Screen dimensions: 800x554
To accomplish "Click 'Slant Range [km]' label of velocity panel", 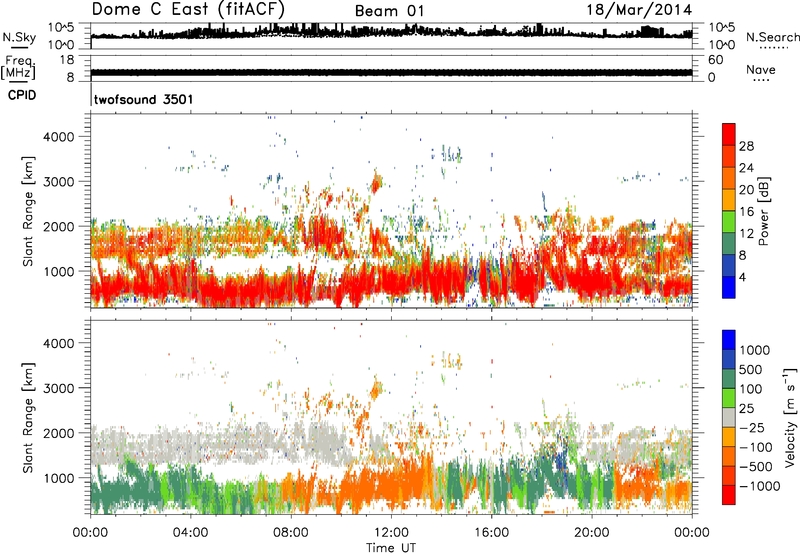I will (x=28, y=418).
